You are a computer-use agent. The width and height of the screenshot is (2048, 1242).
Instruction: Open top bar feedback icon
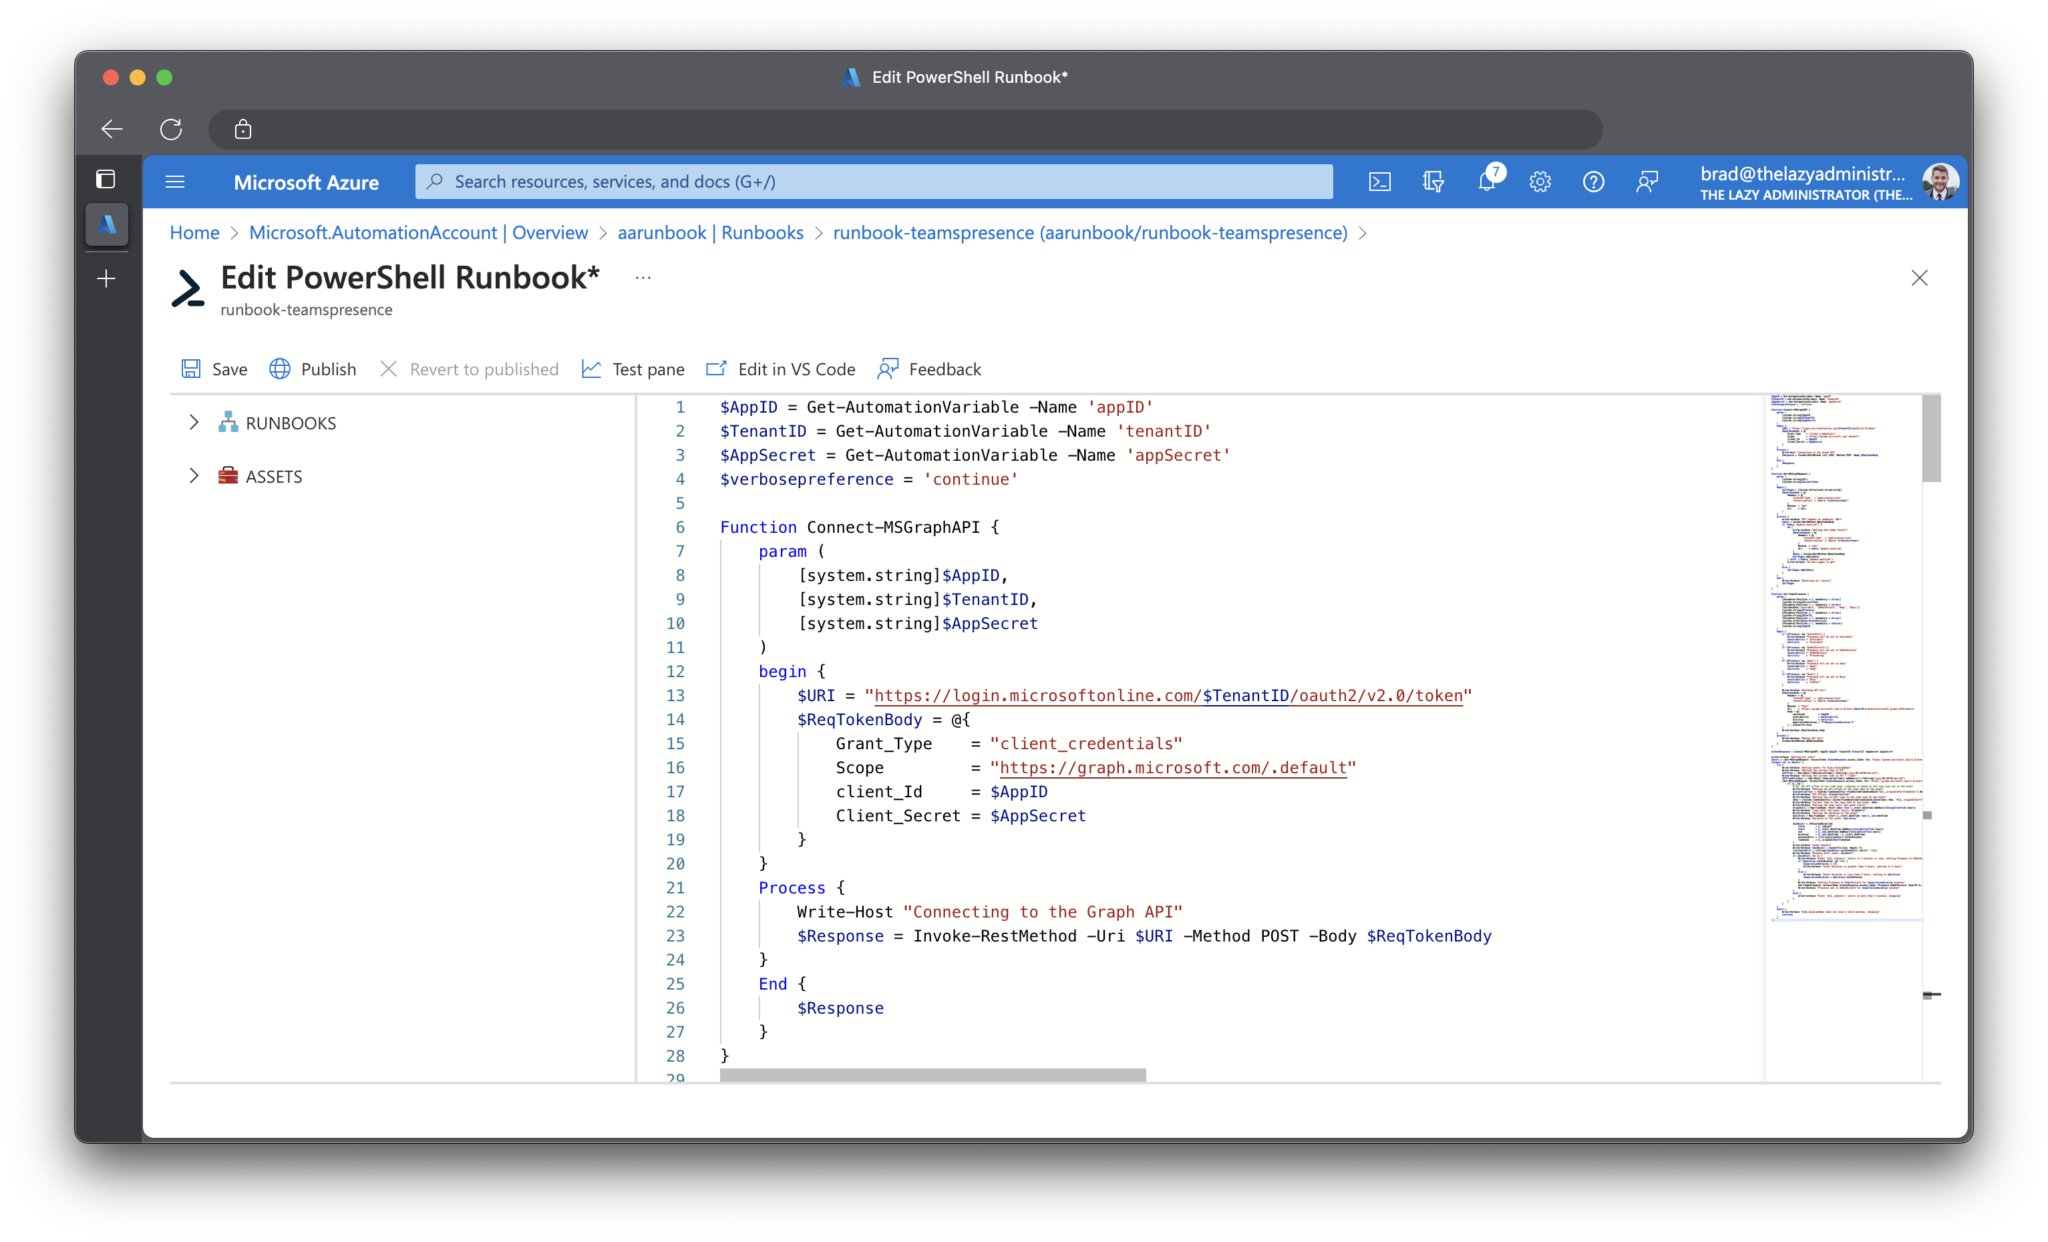(x=1647, y=182)
